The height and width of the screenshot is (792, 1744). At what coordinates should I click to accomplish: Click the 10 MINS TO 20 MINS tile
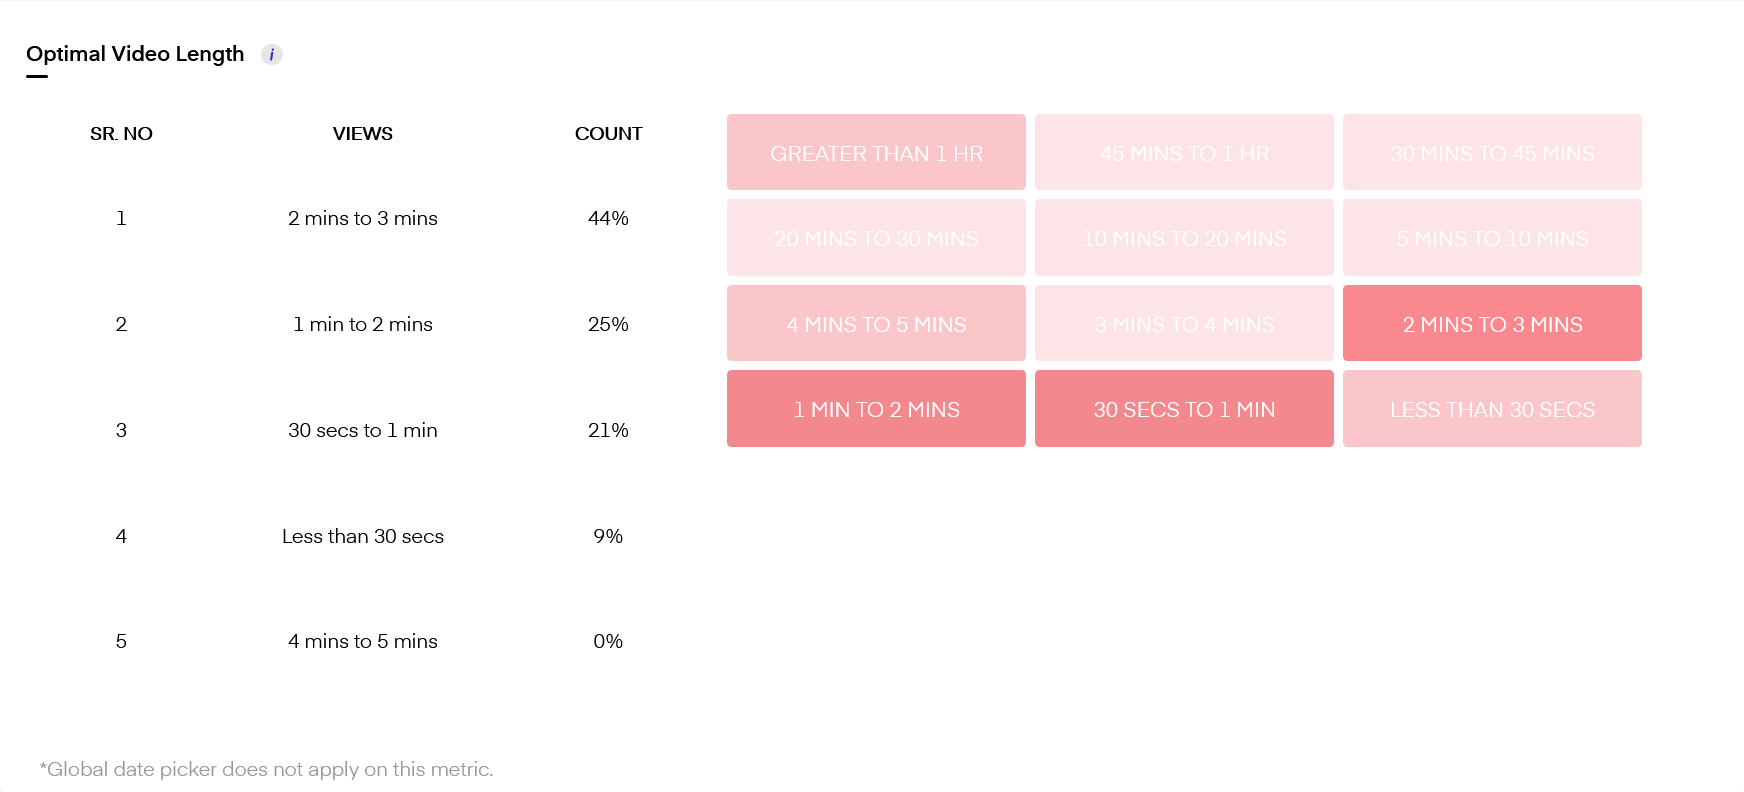tap(1184, 238)
